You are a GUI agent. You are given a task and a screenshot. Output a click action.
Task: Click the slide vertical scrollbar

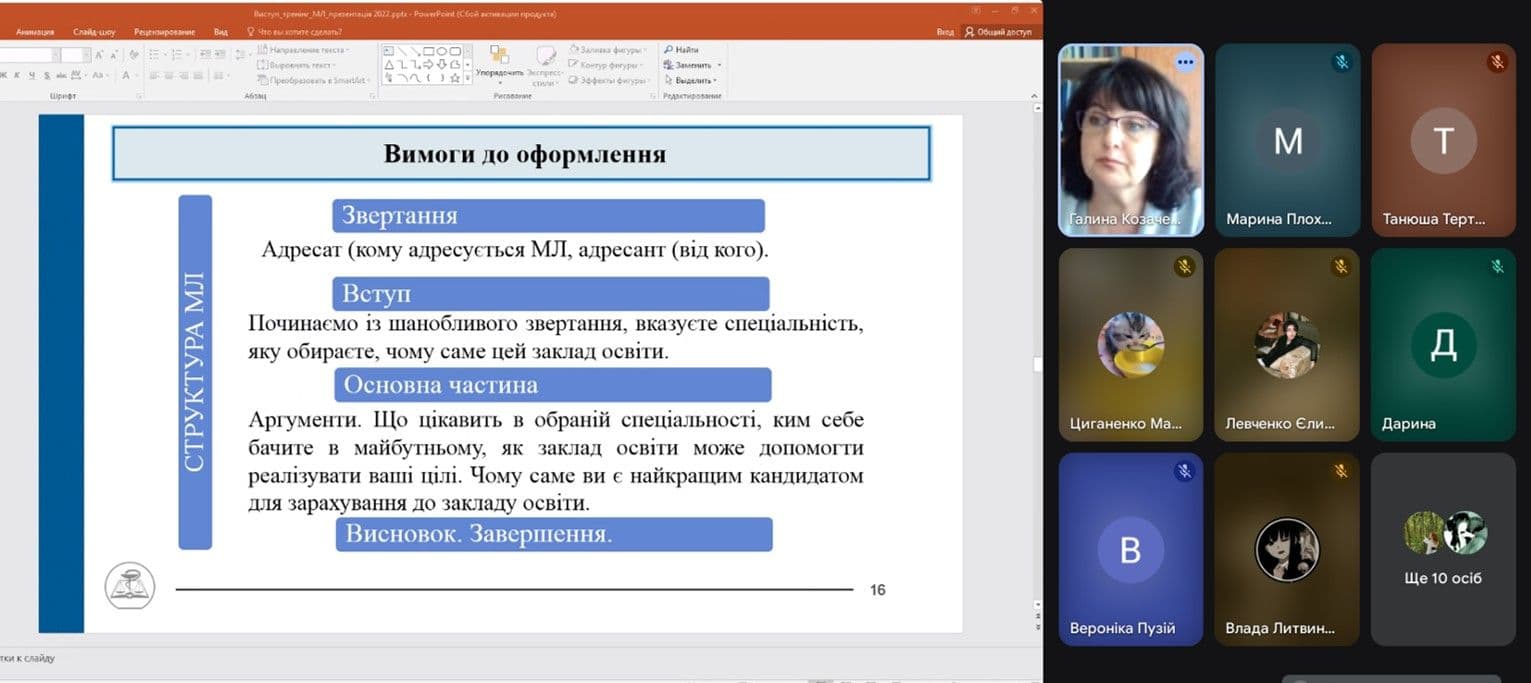point(1036,365)
